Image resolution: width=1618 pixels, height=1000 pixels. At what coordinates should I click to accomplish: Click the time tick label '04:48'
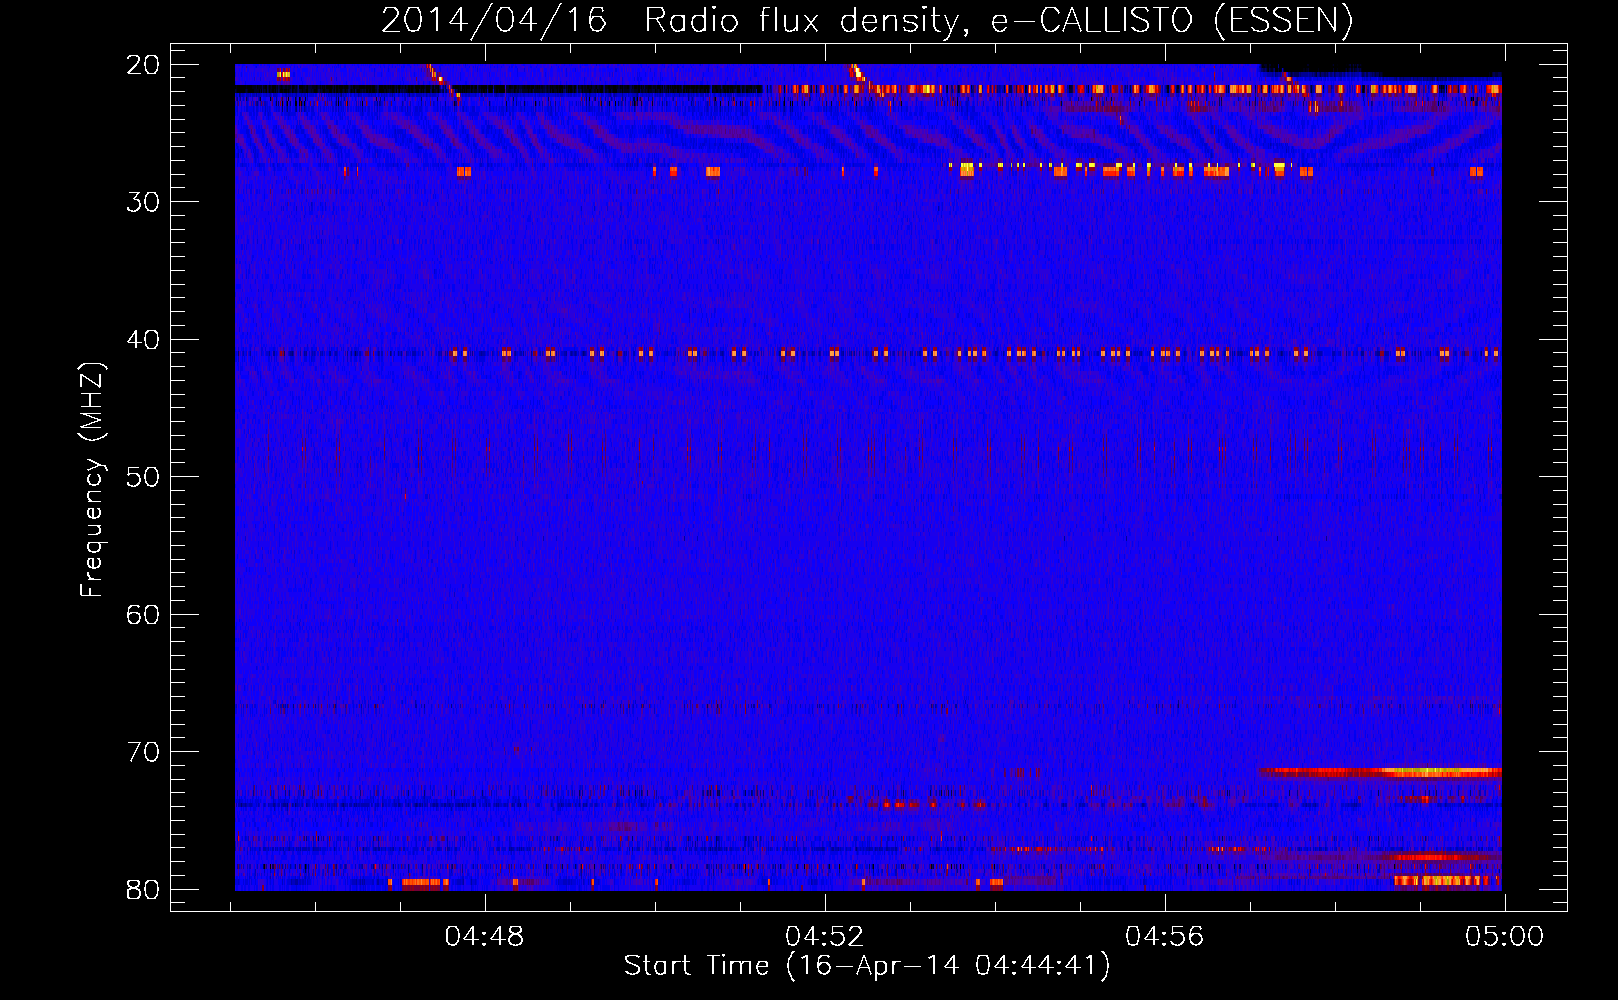click(x=485, y=937)
